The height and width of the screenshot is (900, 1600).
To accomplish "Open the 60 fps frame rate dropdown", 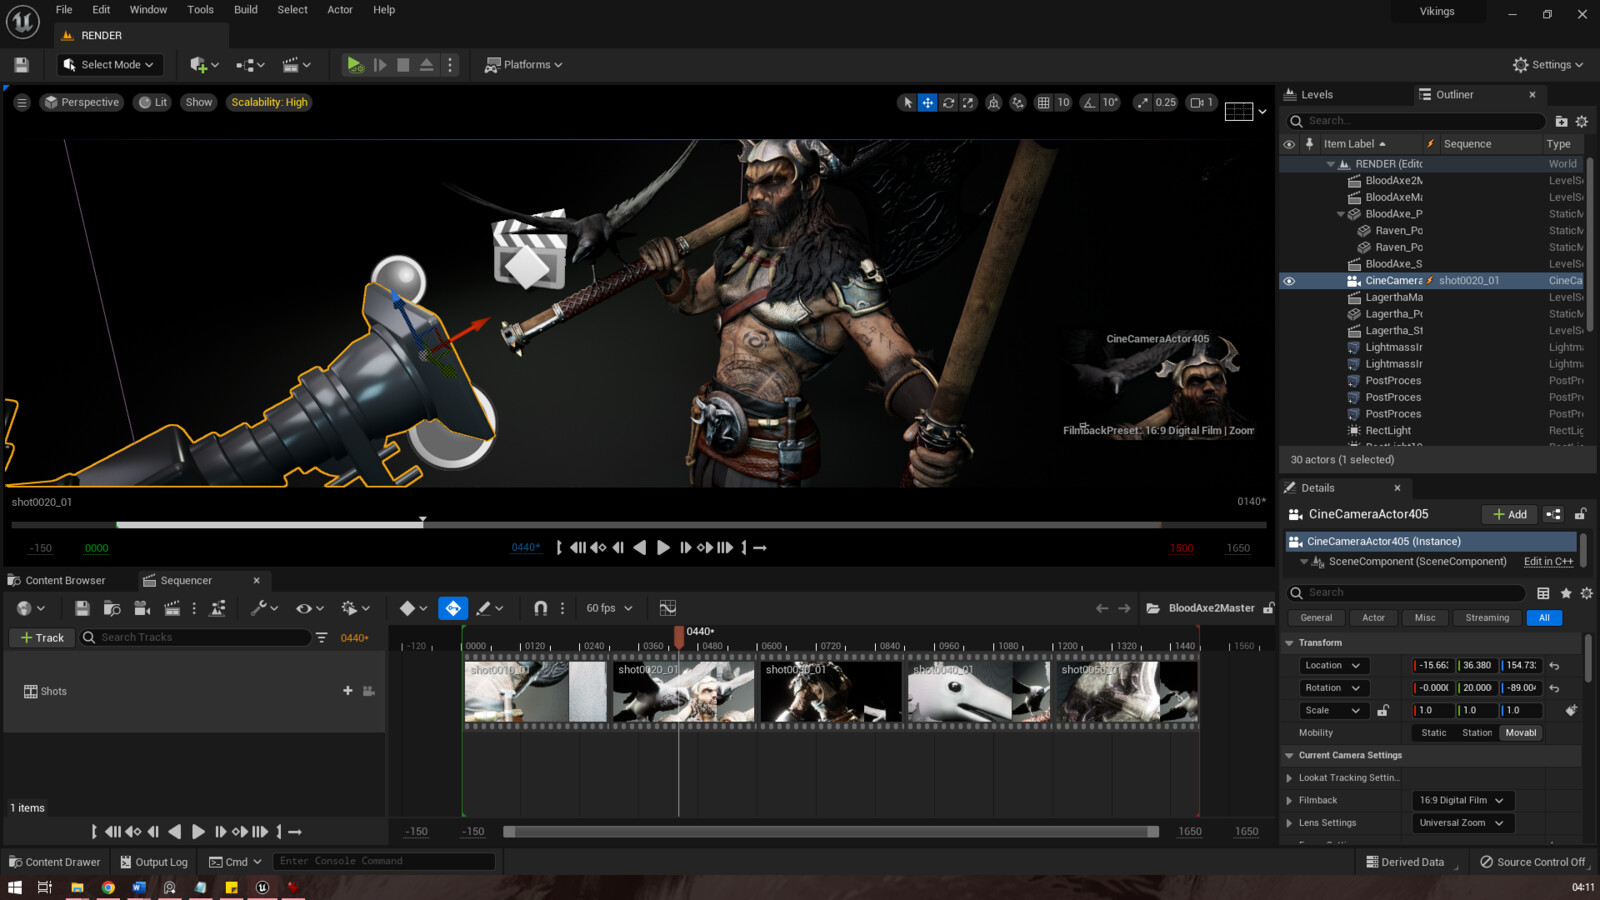I will click(609, 608).
